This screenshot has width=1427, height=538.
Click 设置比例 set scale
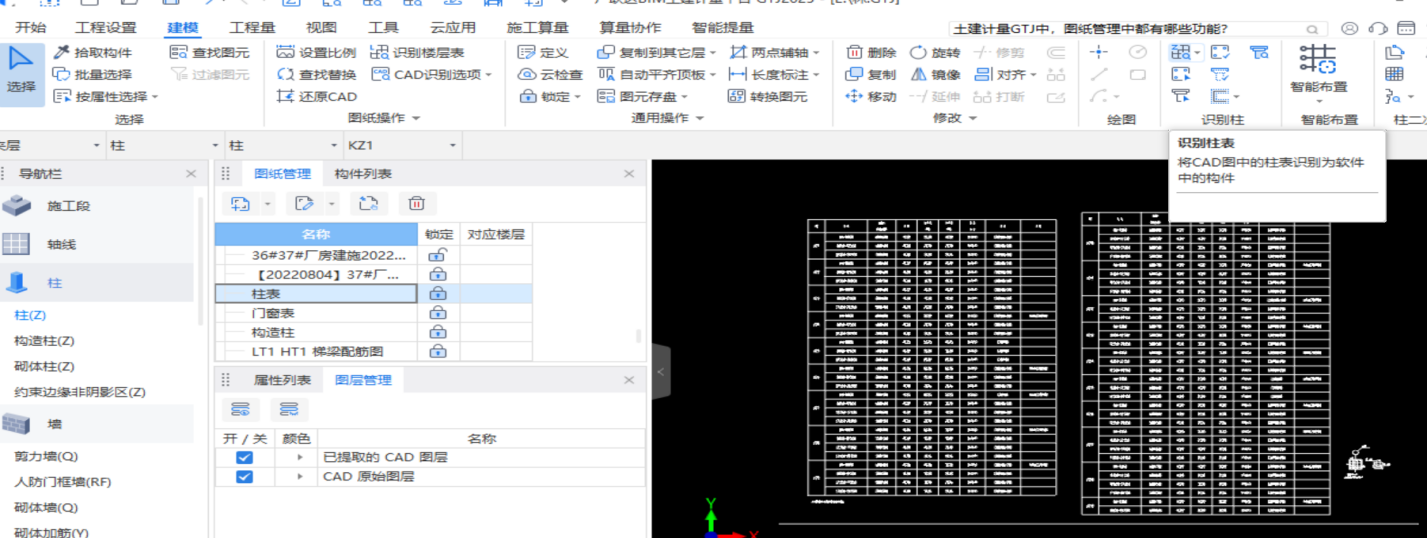point(315,52)
